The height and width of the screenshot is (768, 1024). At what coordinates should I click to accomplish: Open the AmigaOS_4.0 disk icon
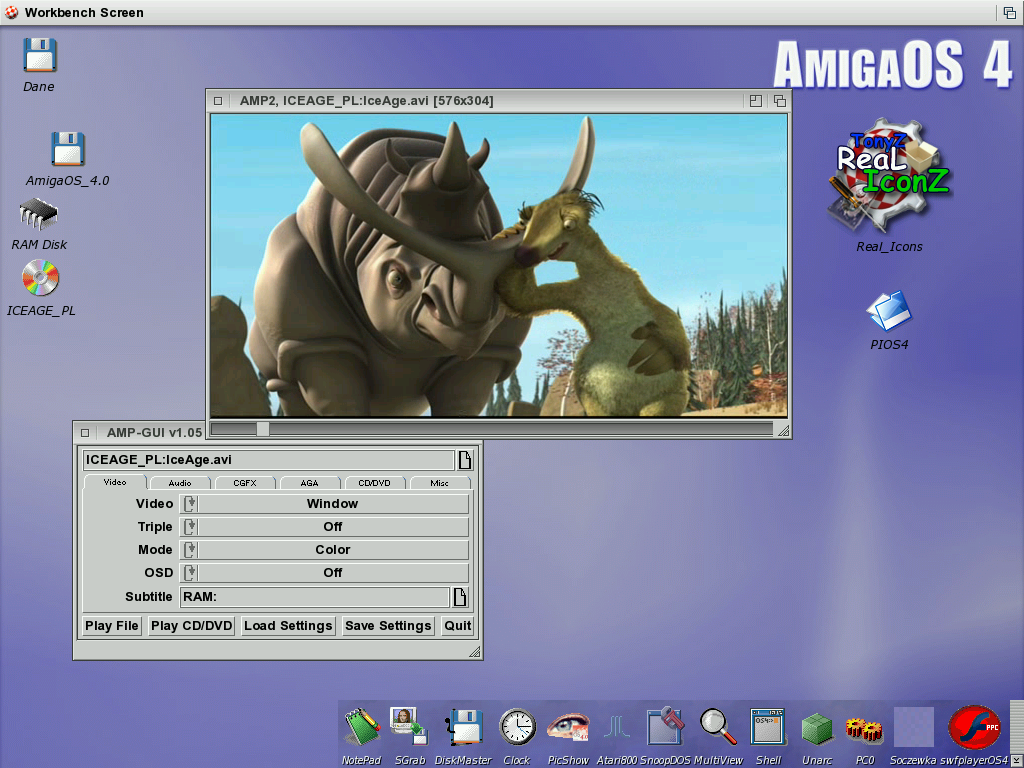coord(68,149)
